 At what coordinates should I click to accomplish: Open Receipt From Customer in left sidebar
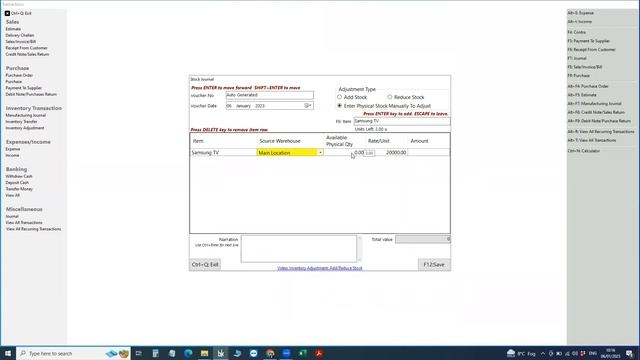click(27, 48)
